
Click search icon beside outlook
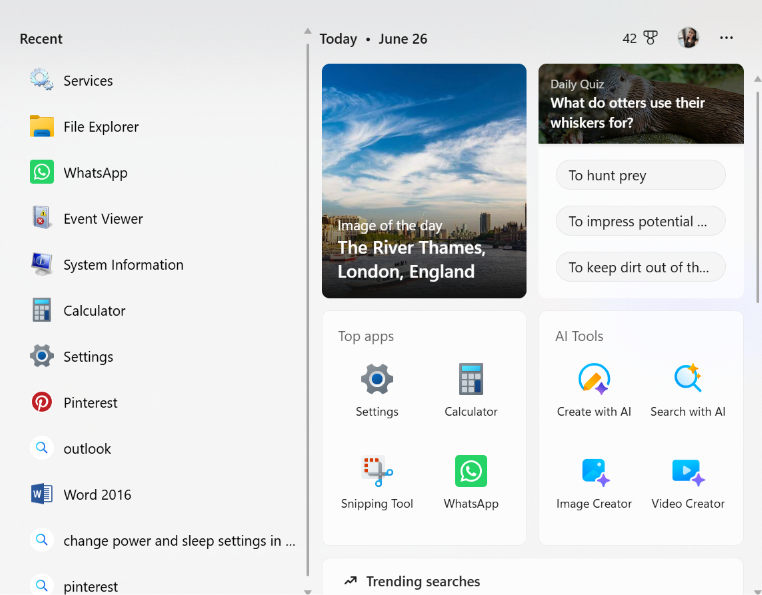coord(41,448)
